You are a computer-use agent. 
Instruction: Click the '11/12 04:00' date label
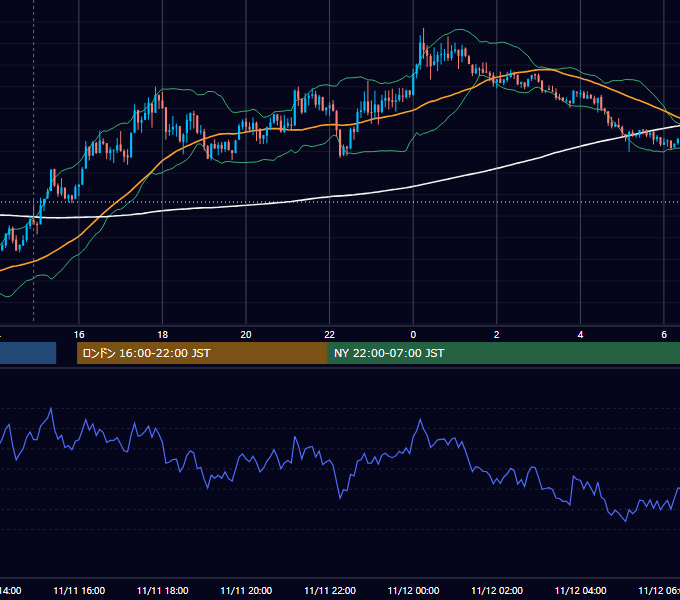click(x=580, y=590)
